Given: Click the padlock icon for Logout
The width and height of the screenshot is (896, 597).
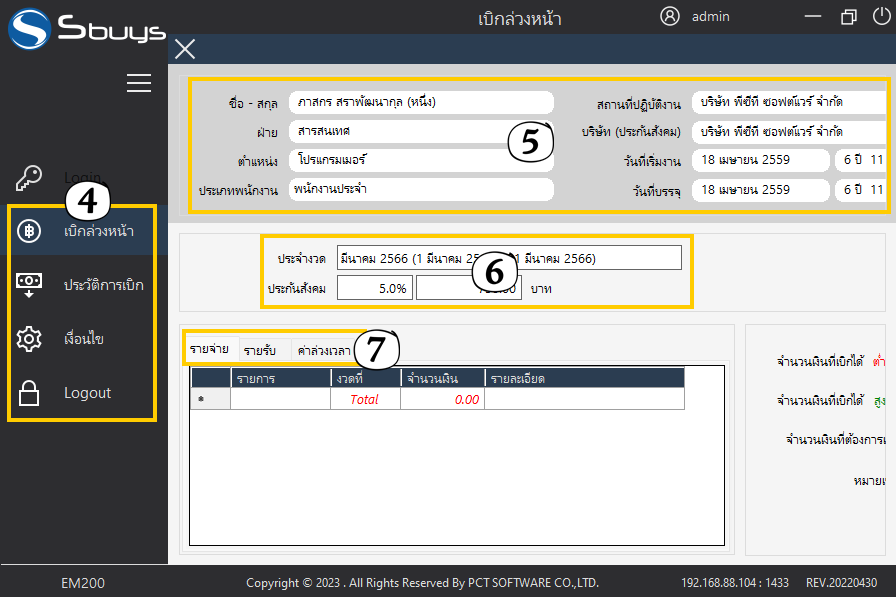Looking at the screenshot, I should (x=30, y=393).
